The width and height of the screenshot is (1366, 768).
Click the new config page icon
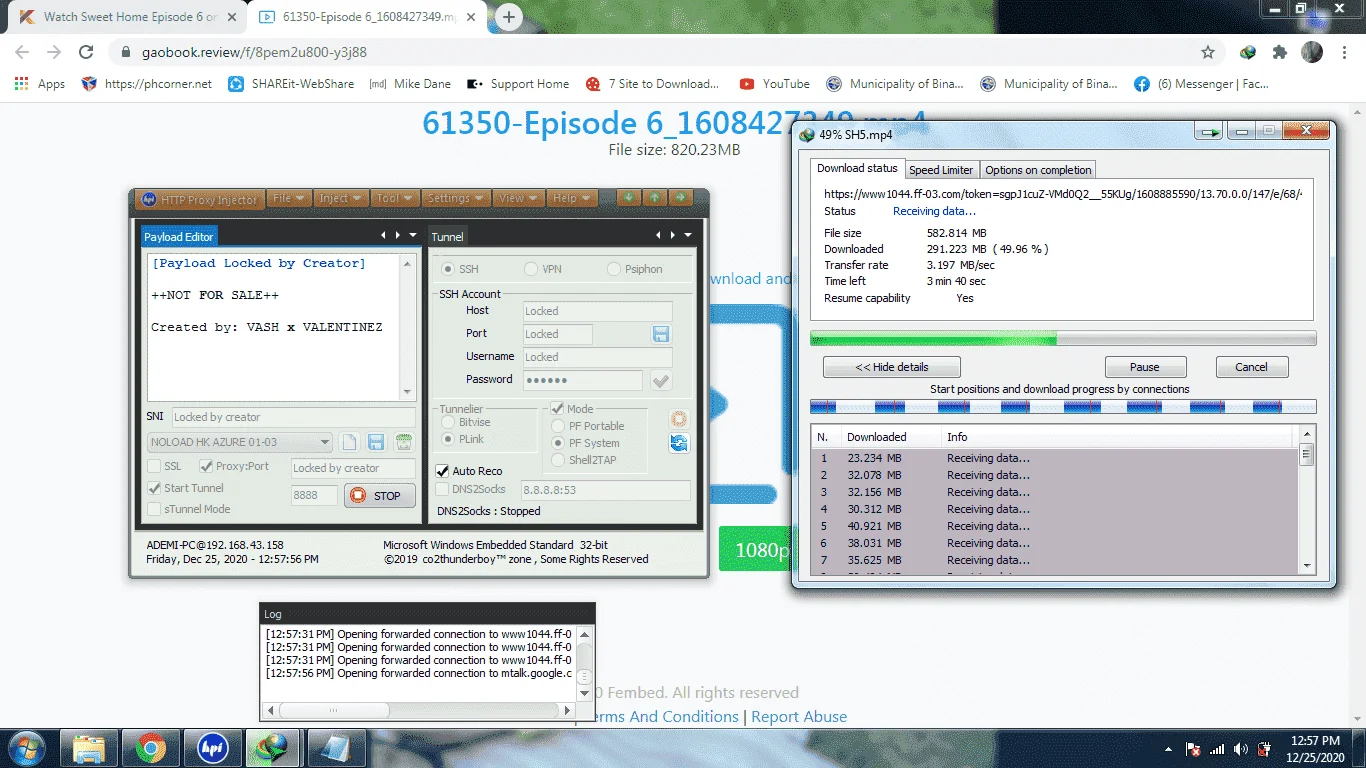tap(349, 442)
